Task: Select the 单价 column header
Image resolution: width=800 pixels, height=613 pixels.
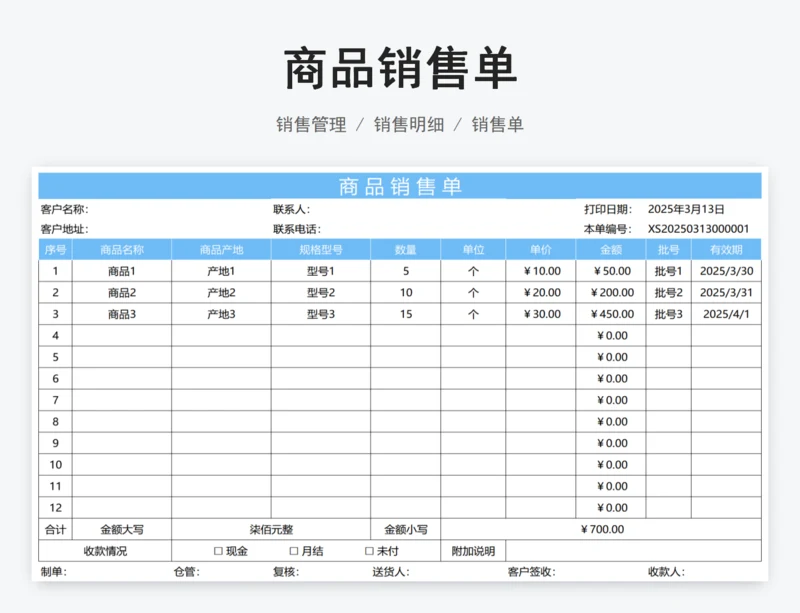Action: 541,250
